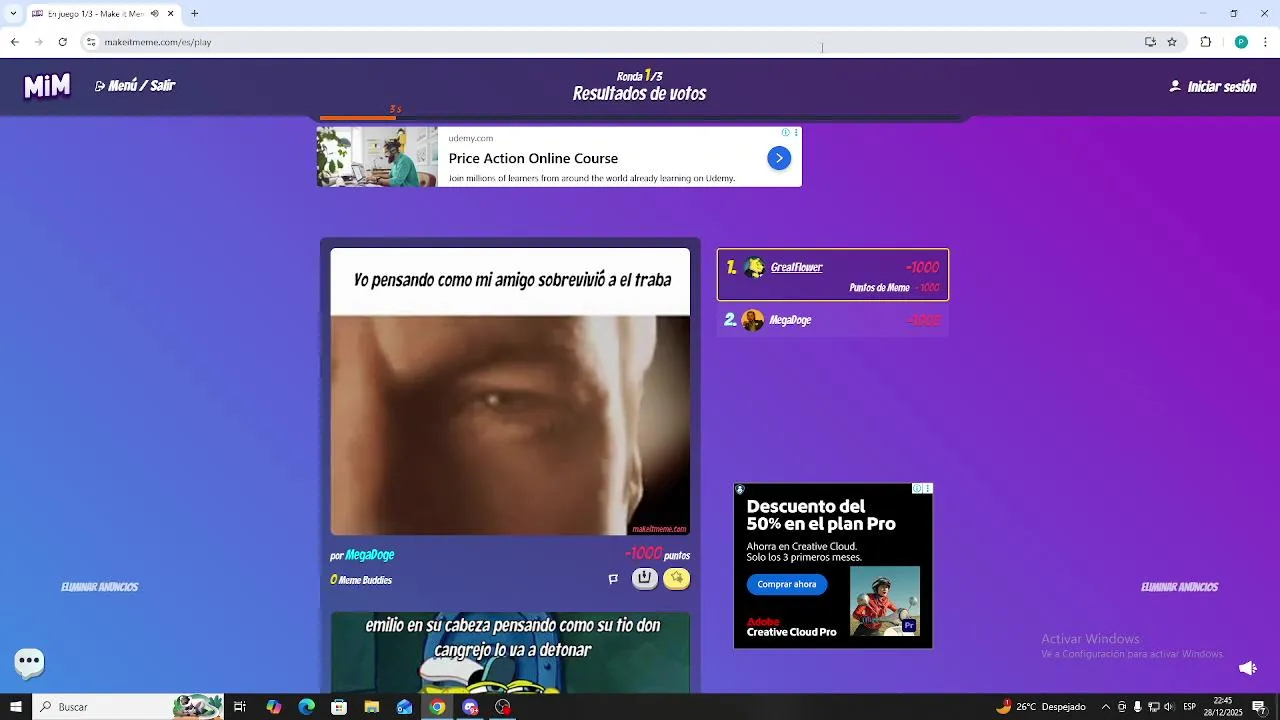Image resolution: width=1280 pixels, height=720 pixels.
Task: Open Chrome profile avatar
Action: 1241,42
